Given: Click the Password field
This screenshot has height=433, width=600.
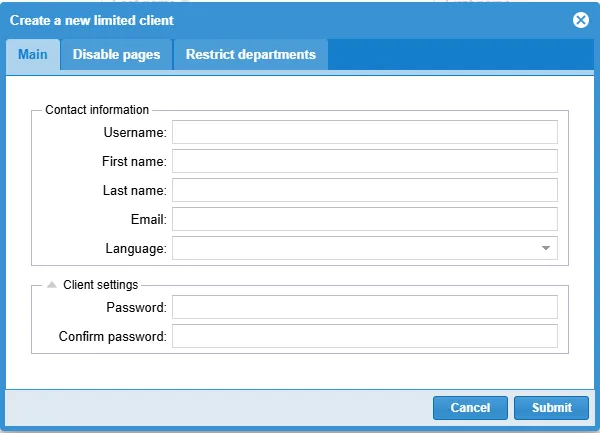Looking at the screenshot, I should [x=365, y=307].
